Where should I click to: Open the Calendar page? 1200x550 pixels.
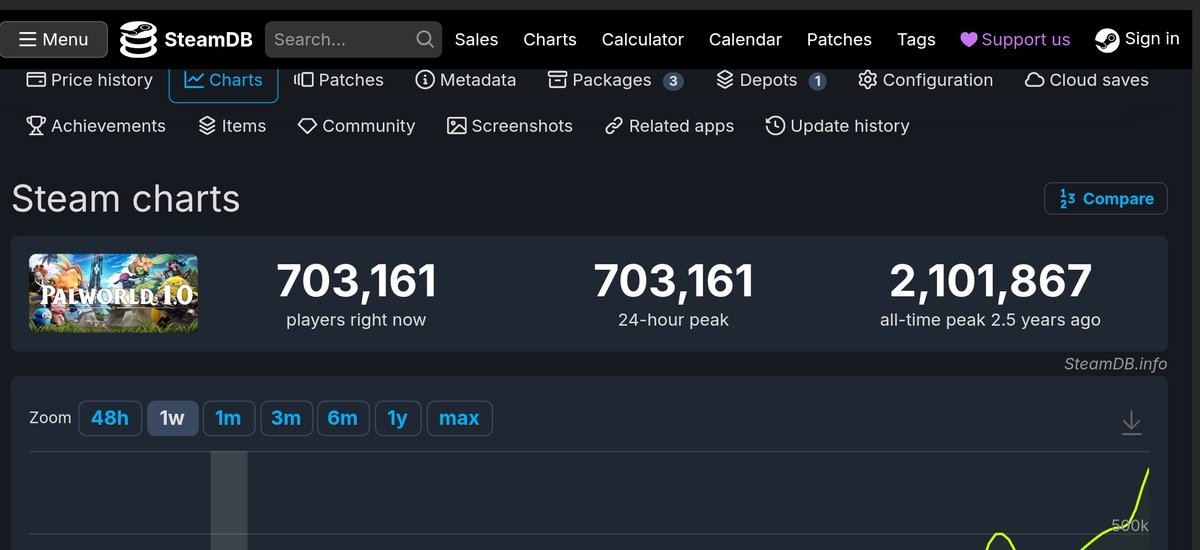coord(745,40)
